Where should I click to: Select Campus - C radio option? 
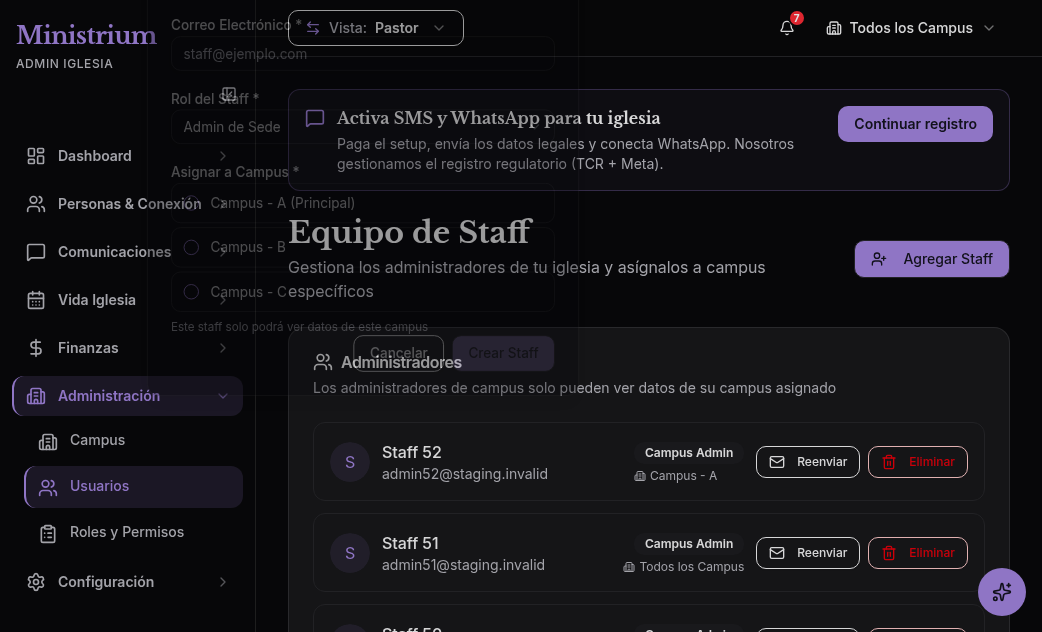[191, 292]
